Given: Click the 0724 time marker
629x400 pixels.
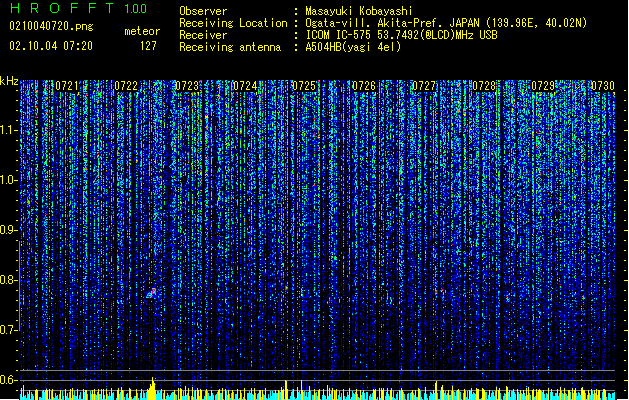Looking at the screenshot, I should pos(245,86).
